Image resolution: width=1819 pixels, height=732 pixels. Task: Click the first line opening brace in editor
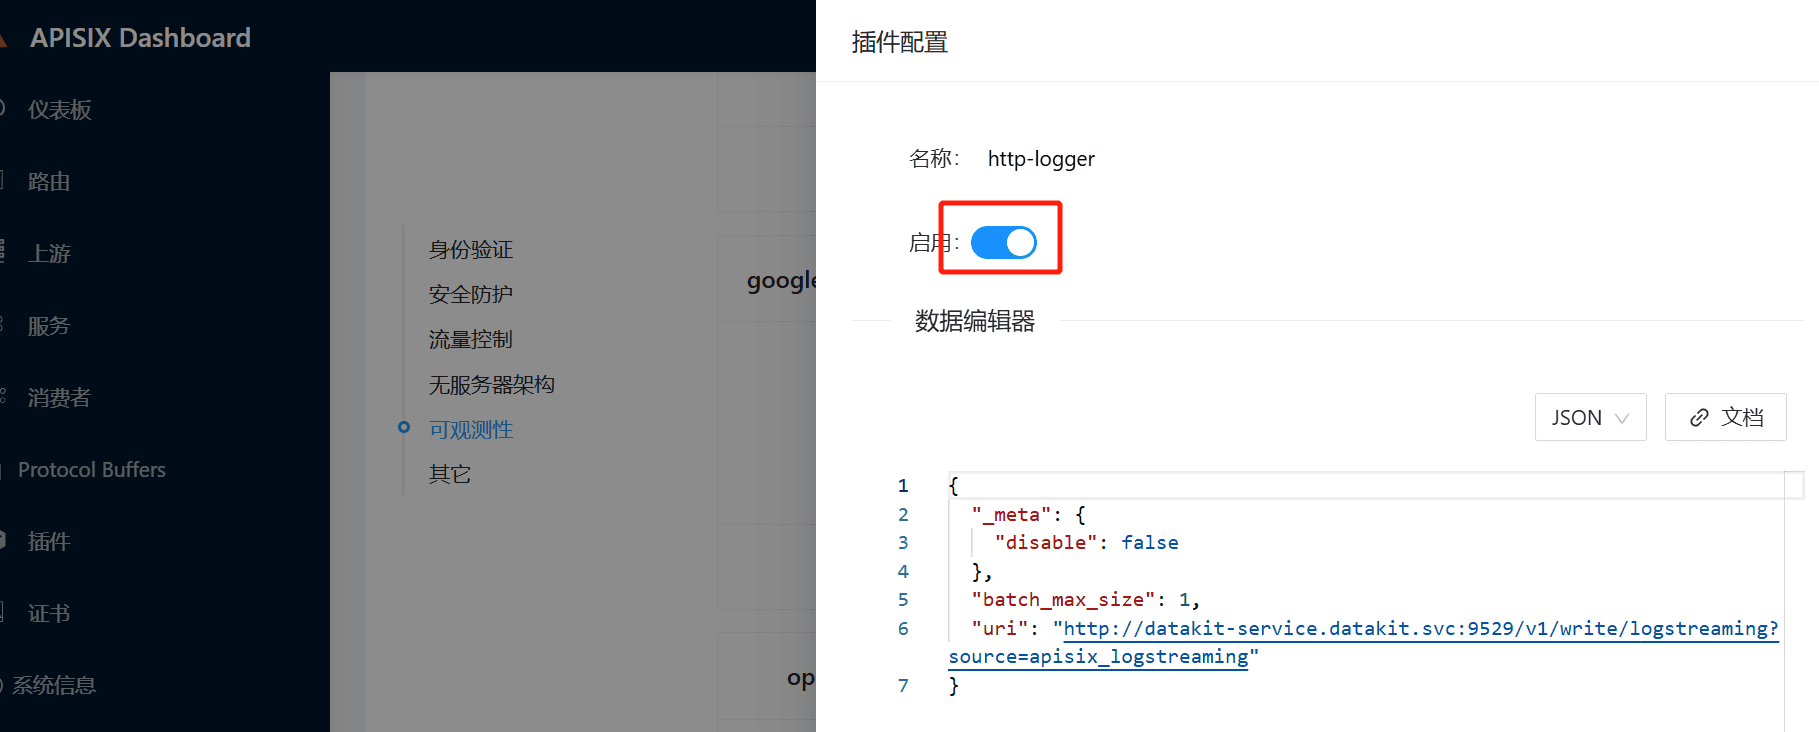(954, 486)
